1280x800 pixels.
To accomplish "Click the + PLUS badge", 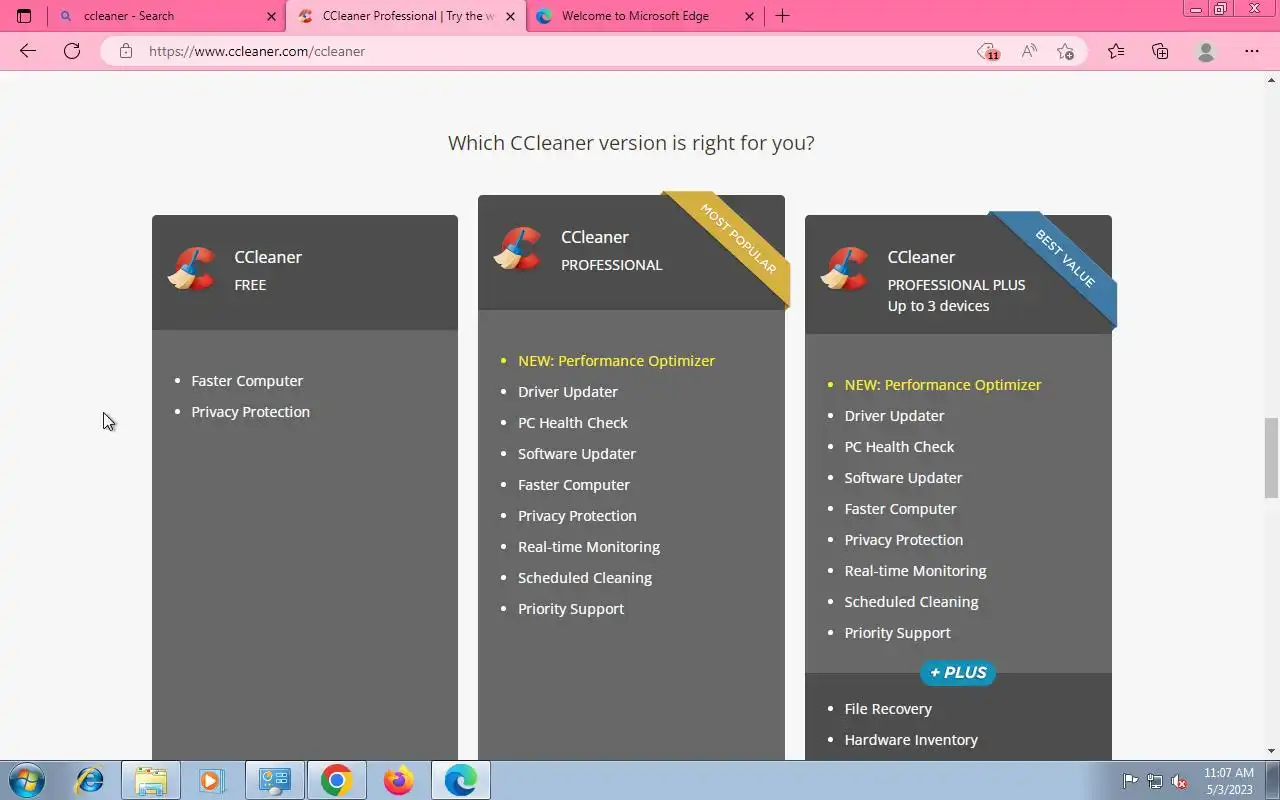I will pos(958,673).
